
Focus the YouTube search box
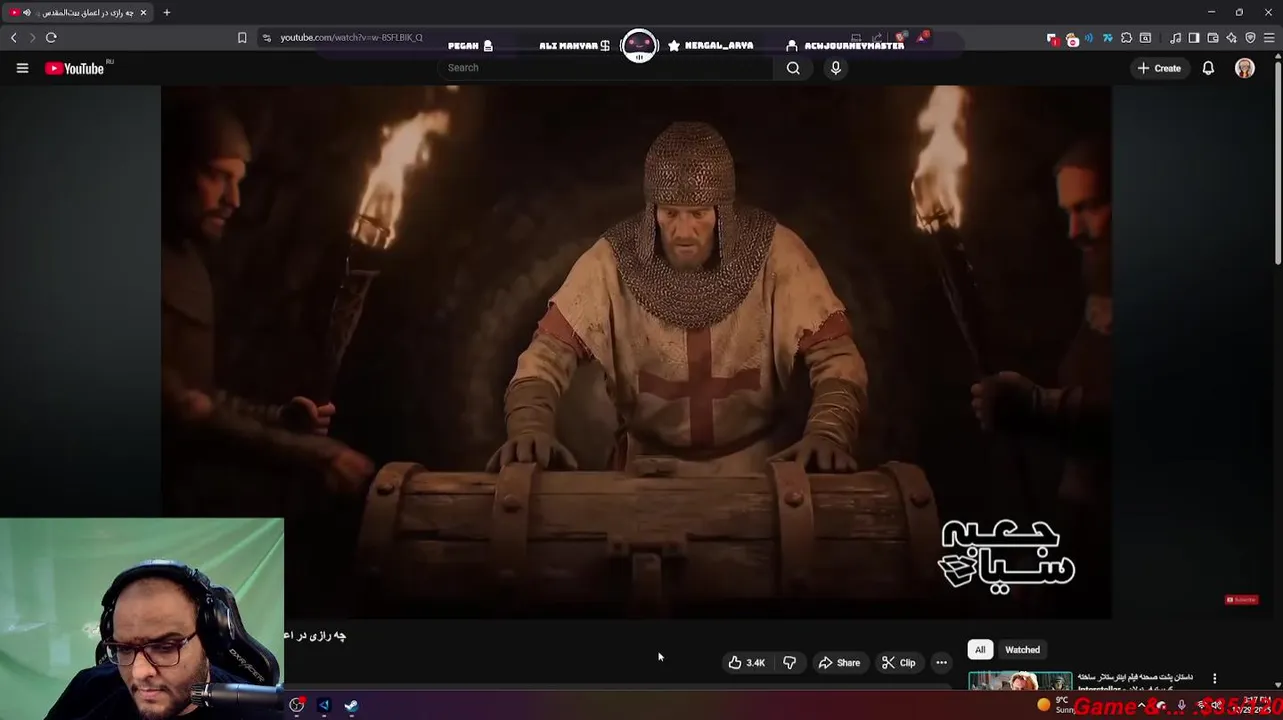(605, 68)
